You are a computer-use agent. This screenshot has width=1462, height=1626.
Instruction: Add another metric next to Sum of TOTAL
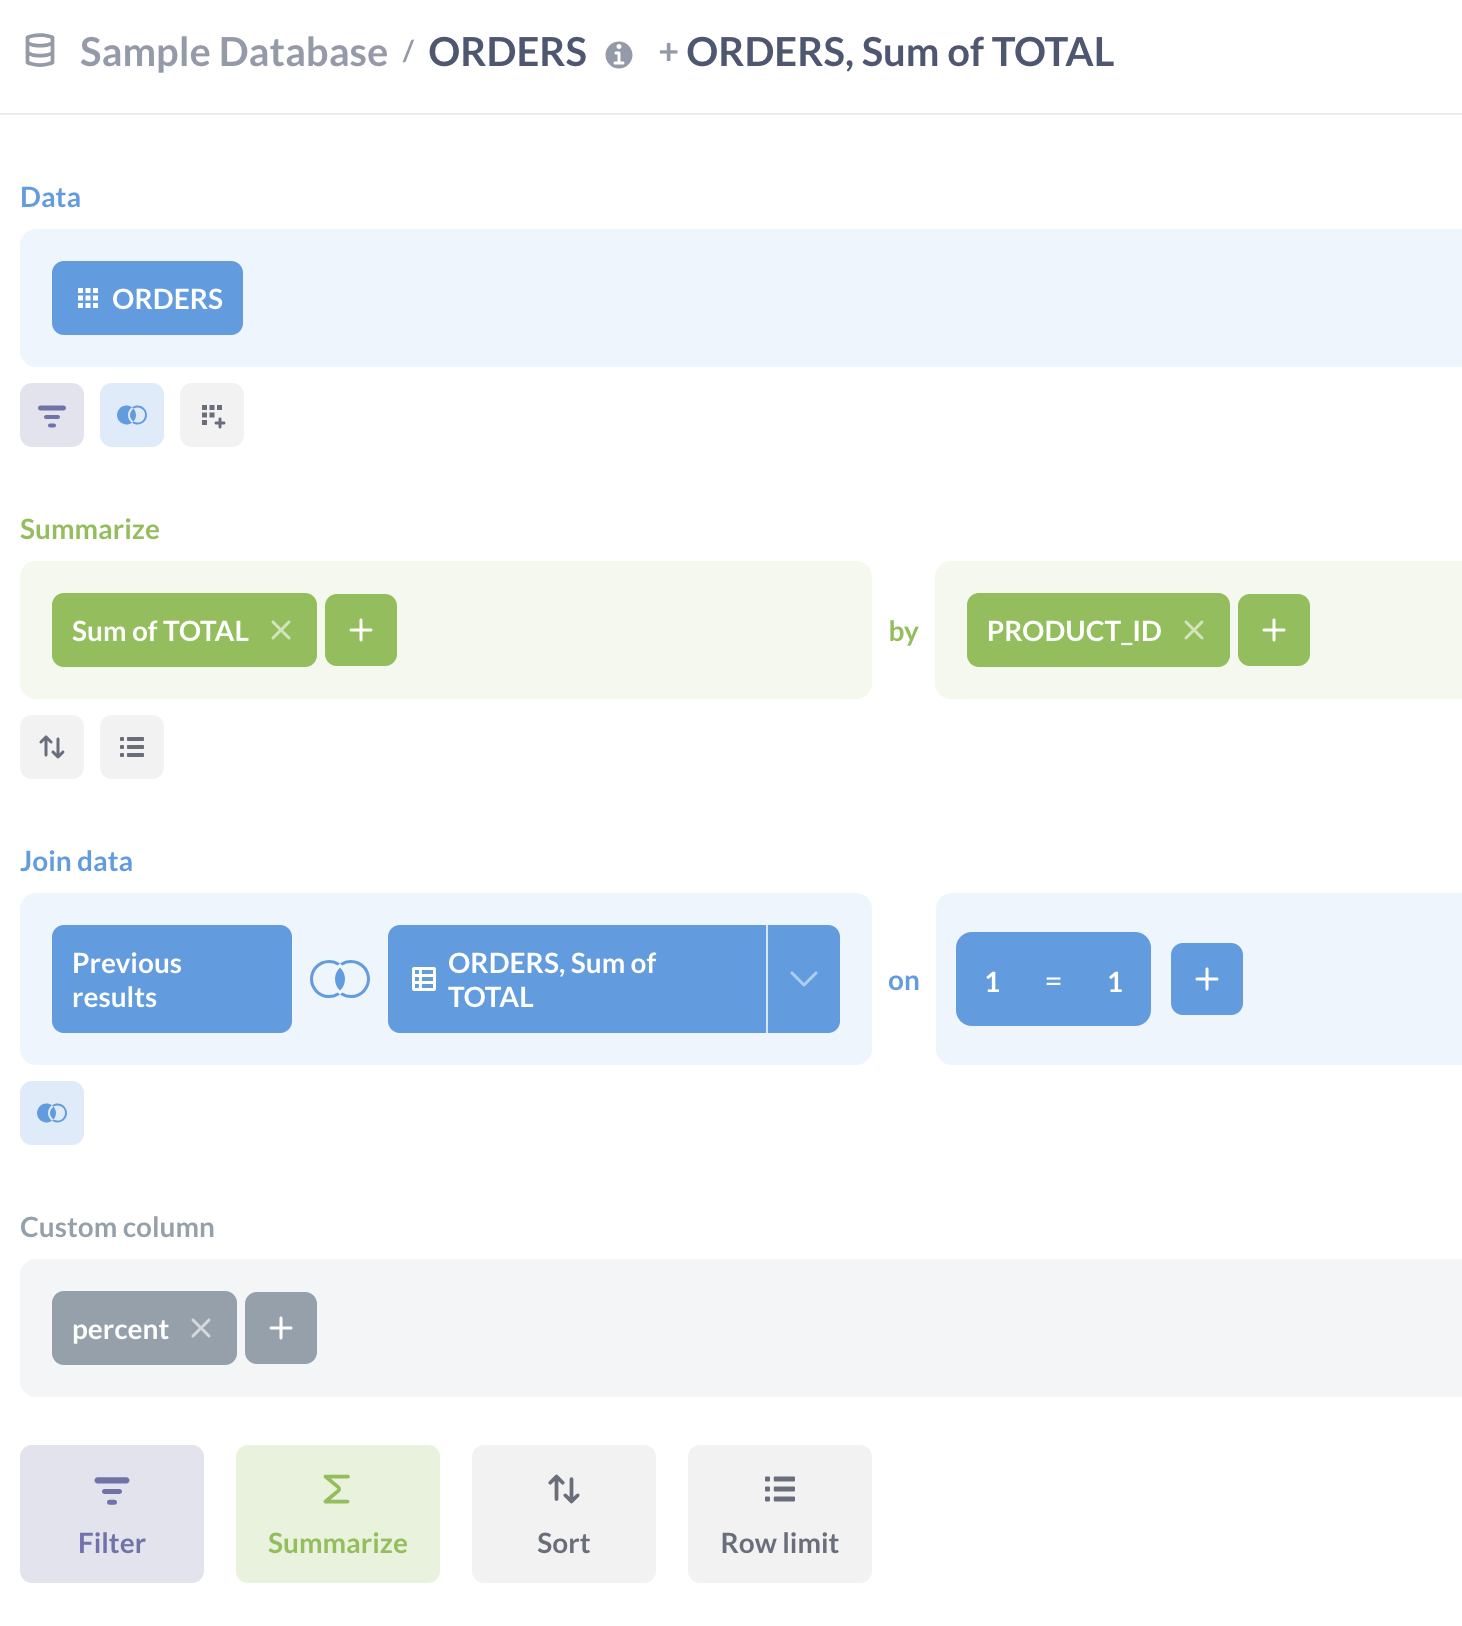(x=361, y=630)
